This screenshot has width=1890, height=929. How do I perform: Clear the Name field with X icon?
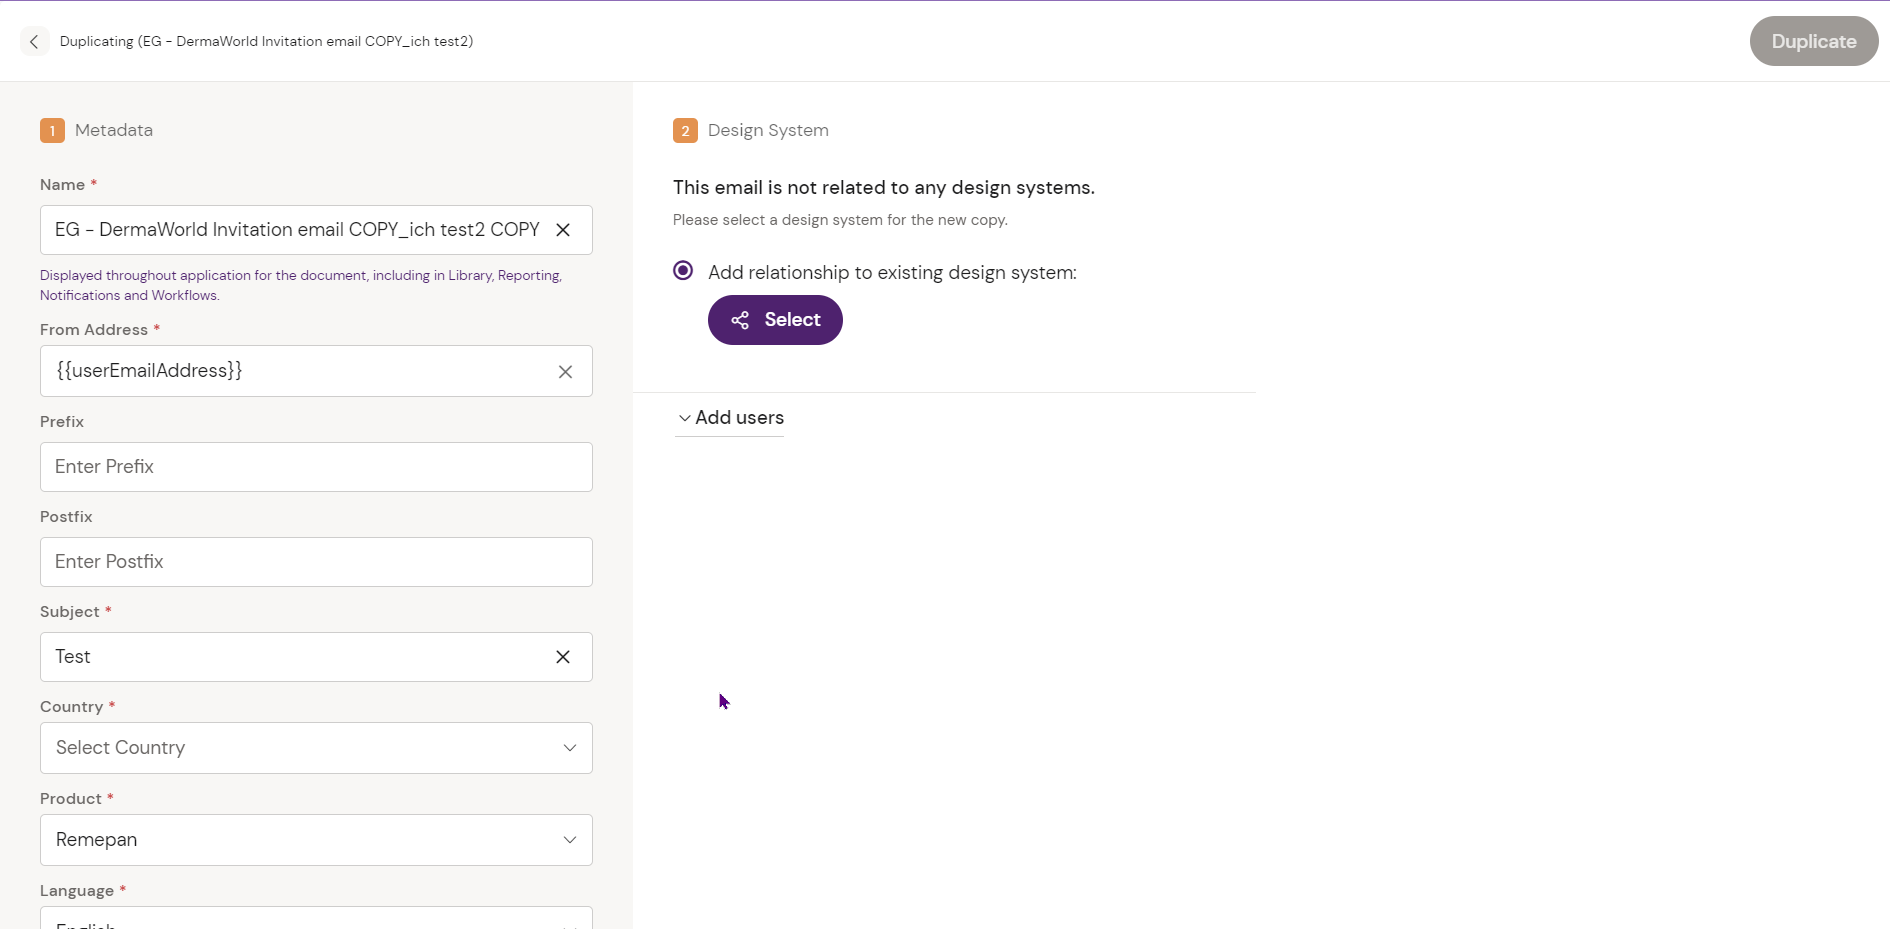[563, 230]
